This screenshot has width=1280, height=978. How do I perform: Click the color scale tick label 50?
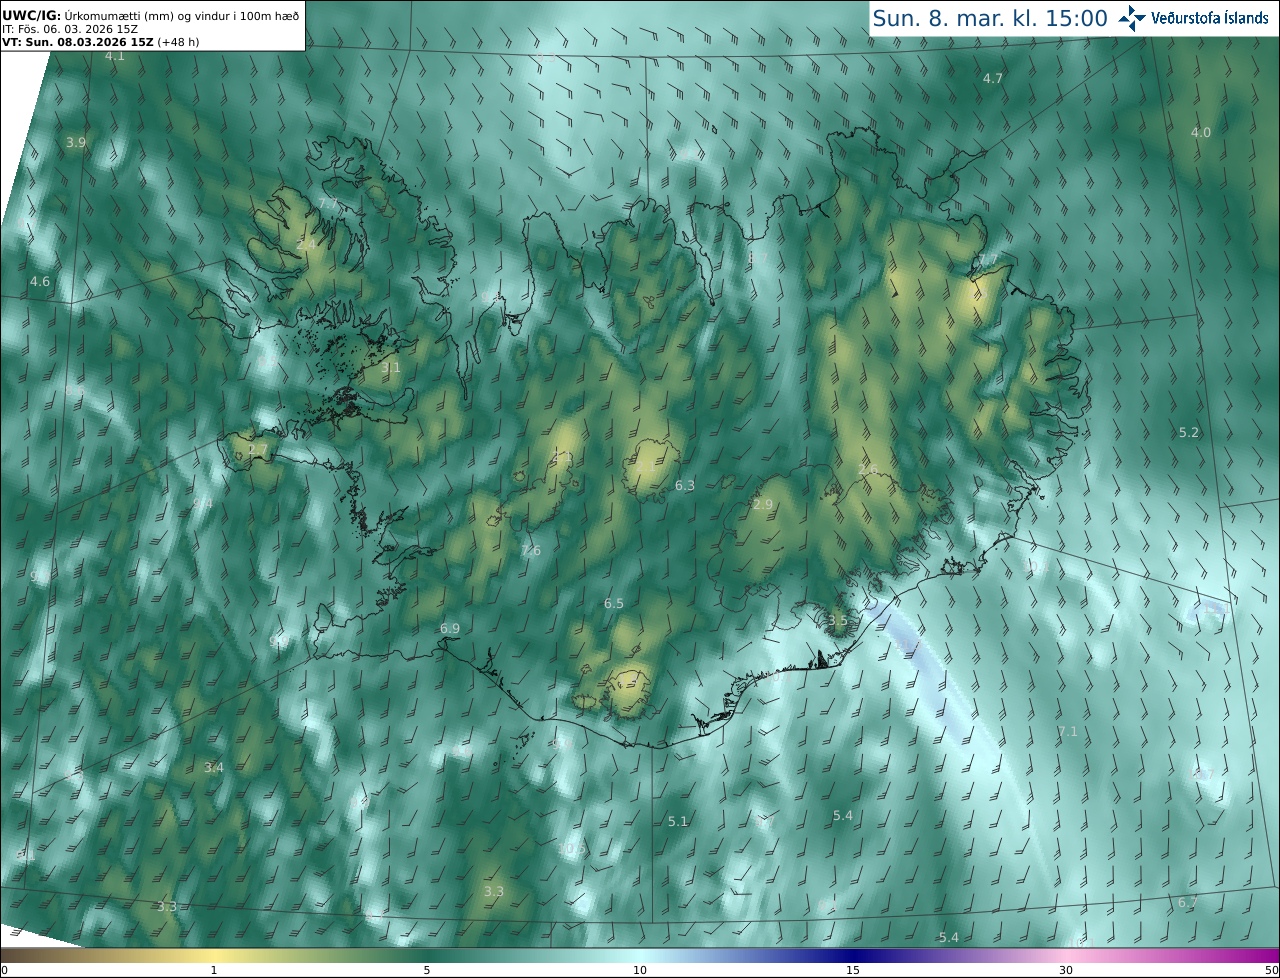pyautogui.click(x=1271, y=970)
